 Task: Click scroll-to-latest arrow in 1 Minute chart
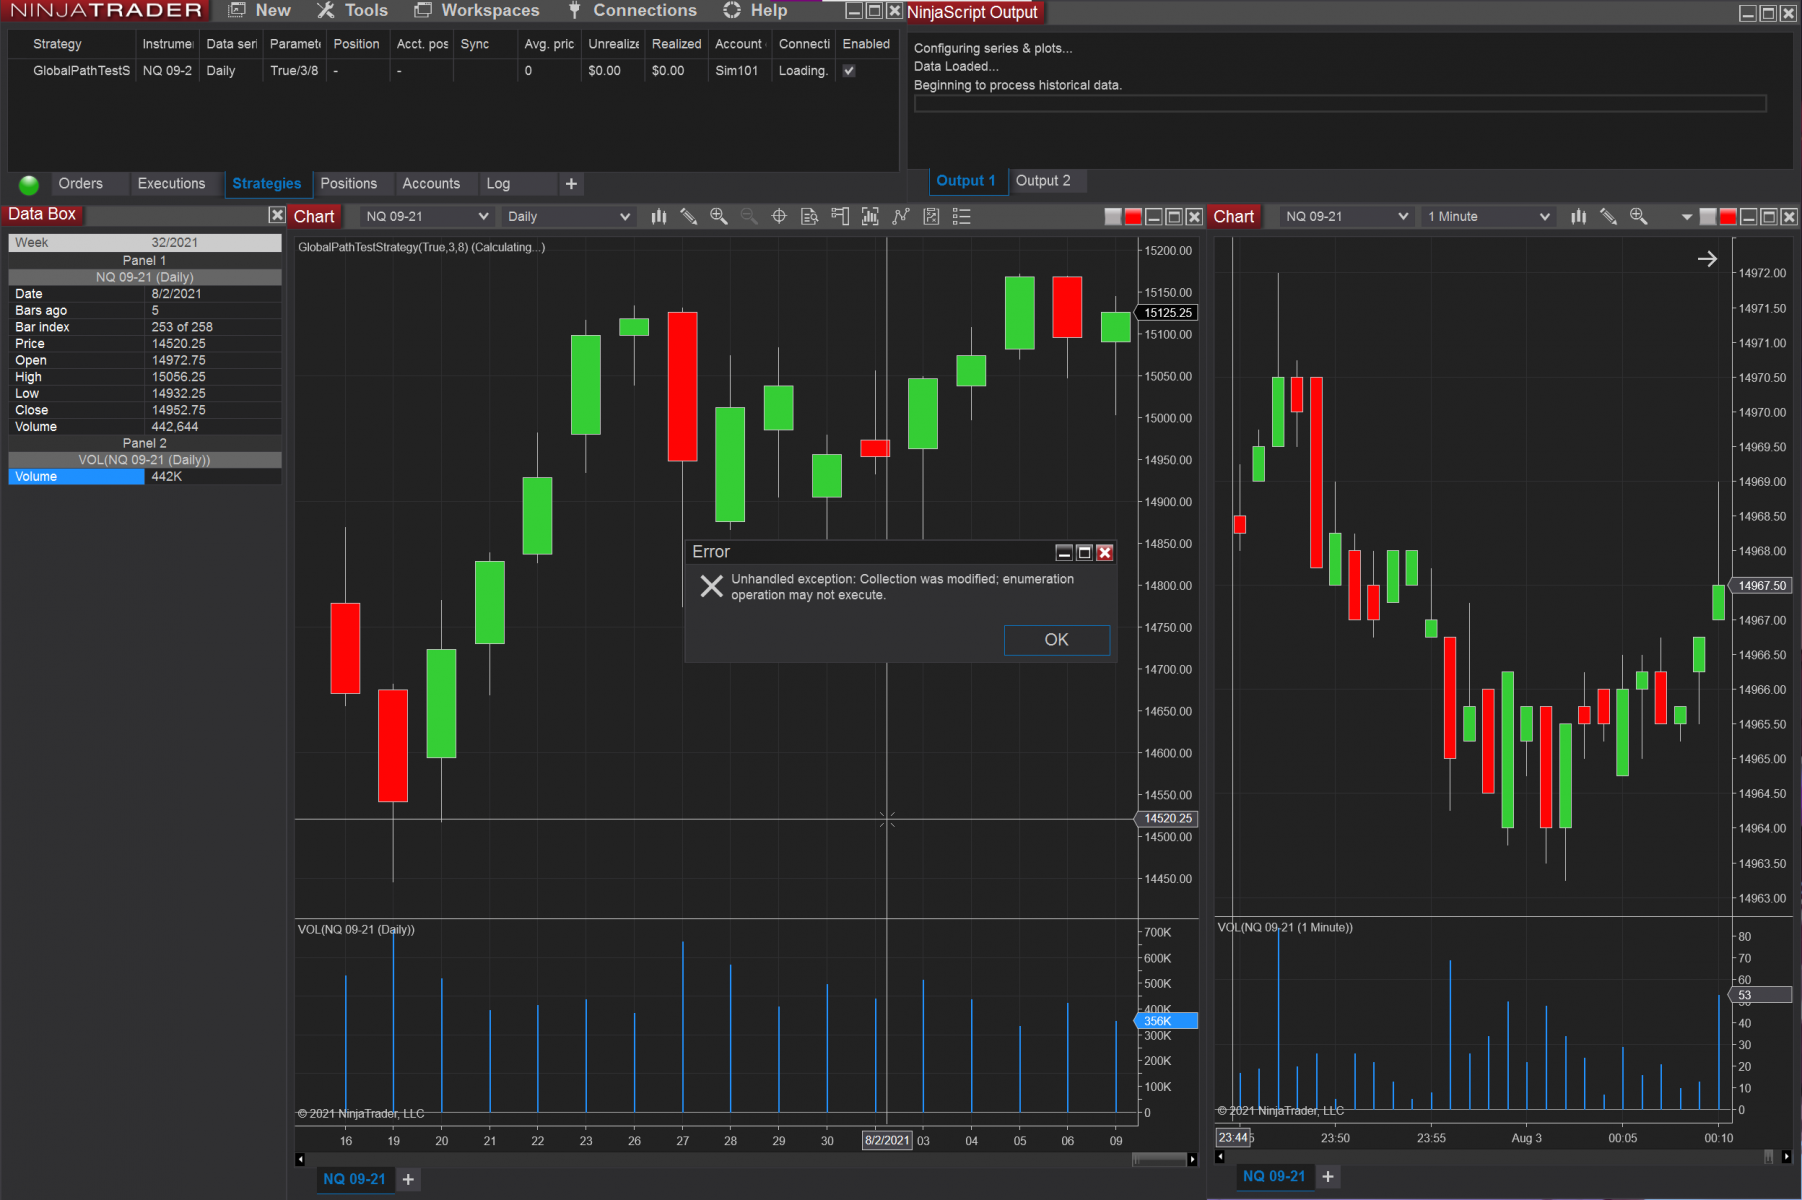point(1707,259)
